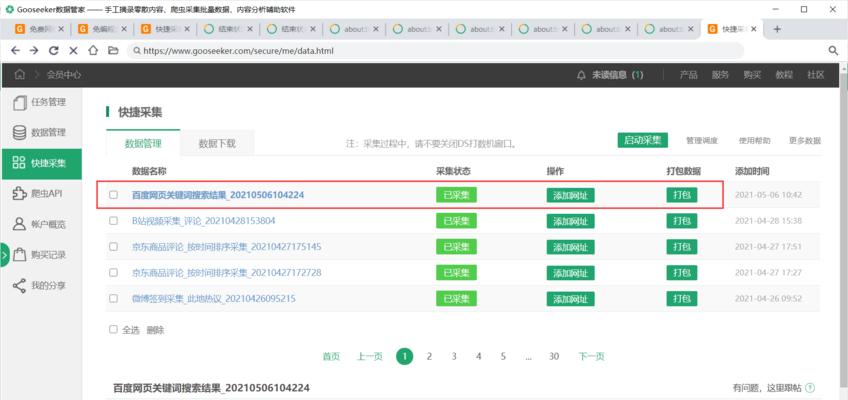Open a new browser tab with plus
The image size is (848, 400).
(x=777, y=29)
